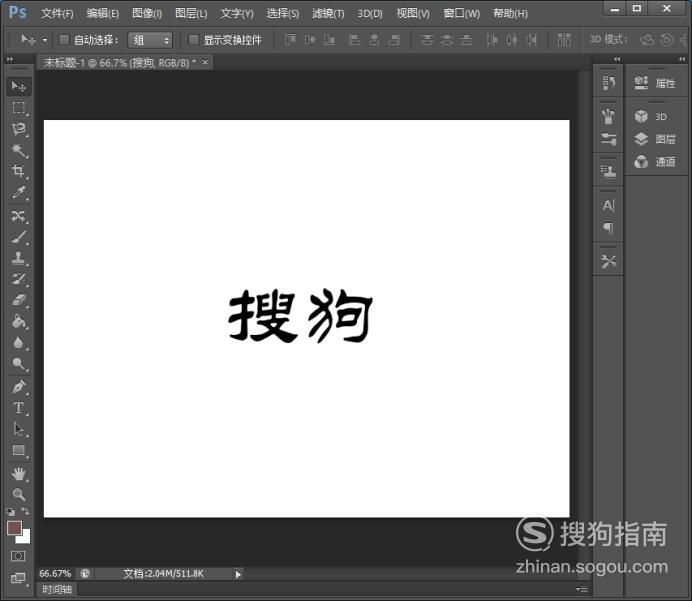Open the 图层(L) menu
Viewport: 692px width, 601px height.
point(191,13)
